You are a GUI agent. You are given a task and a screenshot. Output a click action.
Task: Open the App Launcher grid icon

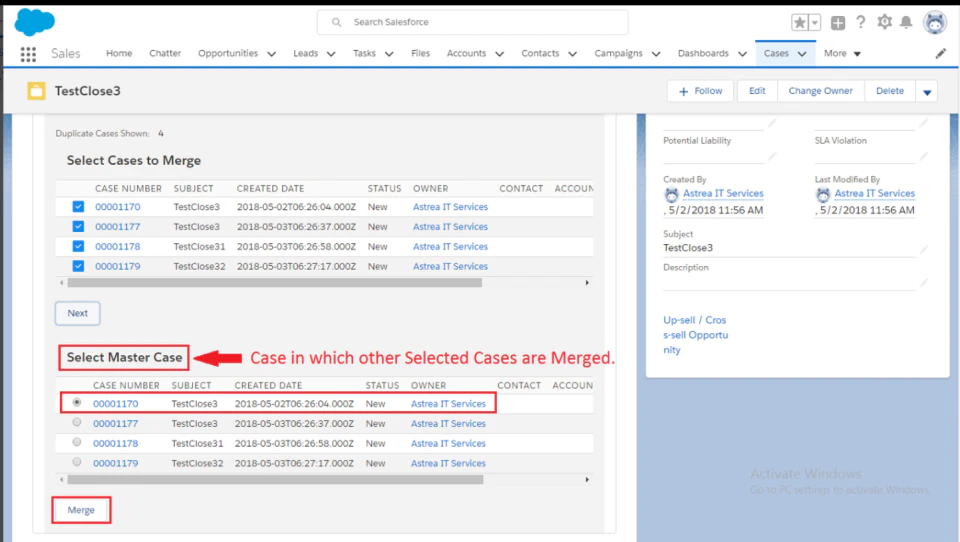click(28, 54)
